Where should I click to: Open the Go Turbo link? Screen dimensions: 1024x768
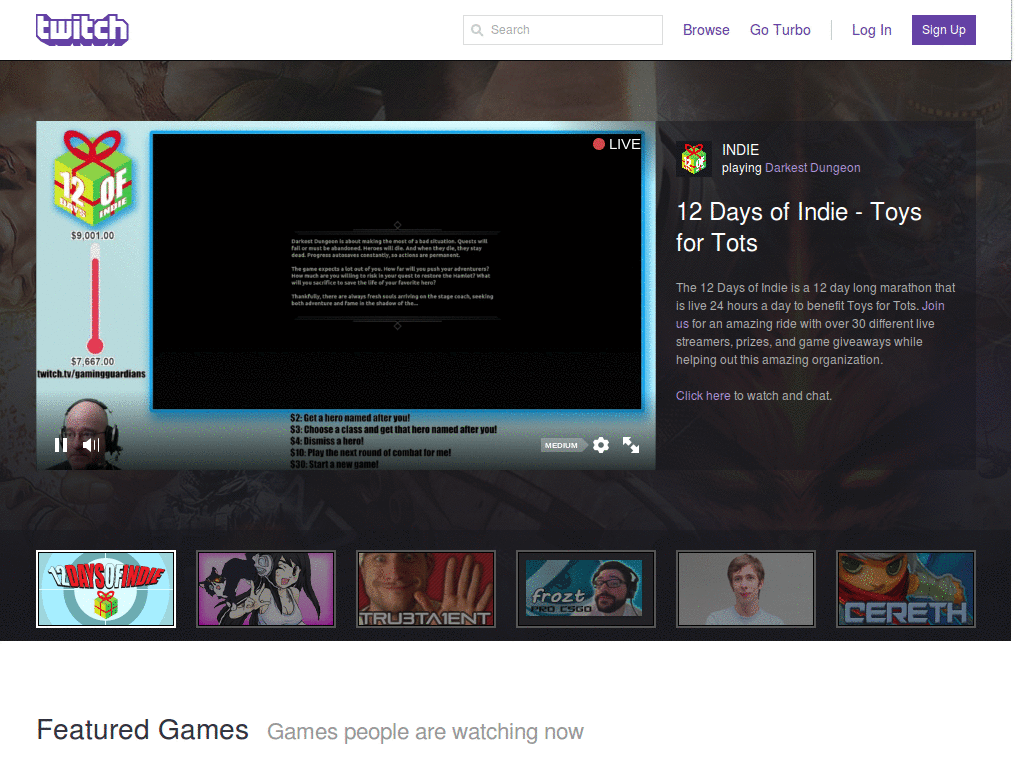(780, 30)
